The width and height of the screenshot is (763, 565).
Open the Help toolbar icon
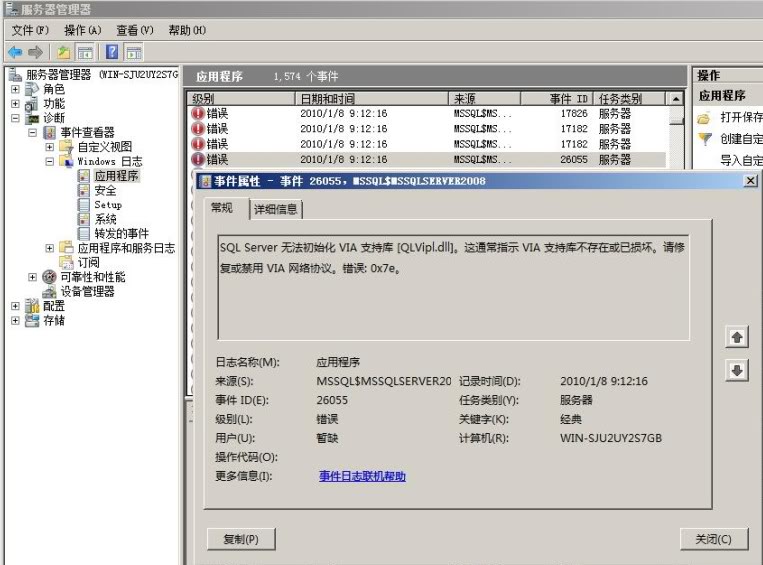point(112,52)
